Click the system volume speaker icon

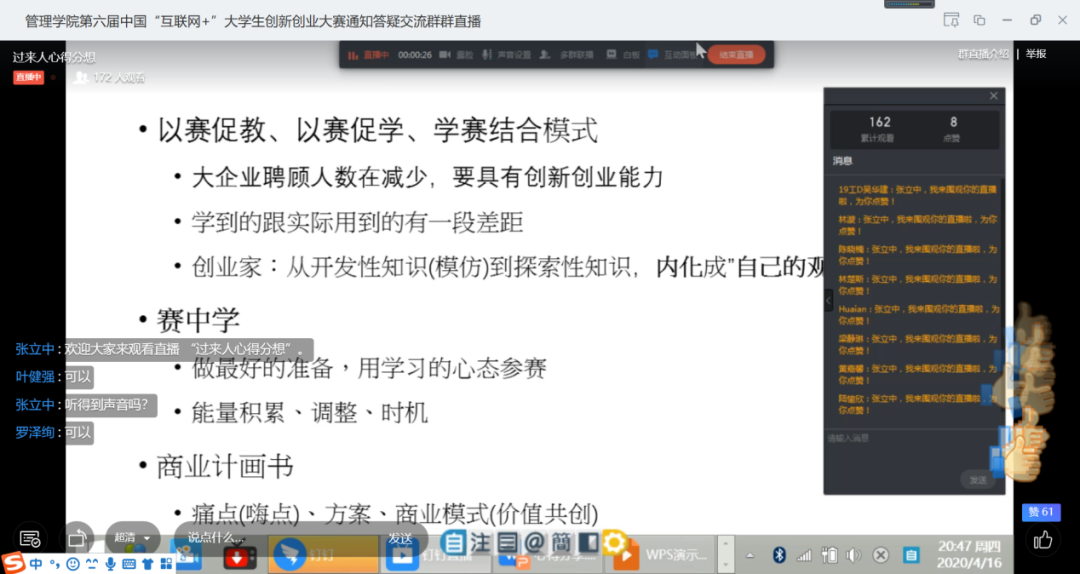tap(853, 554)
